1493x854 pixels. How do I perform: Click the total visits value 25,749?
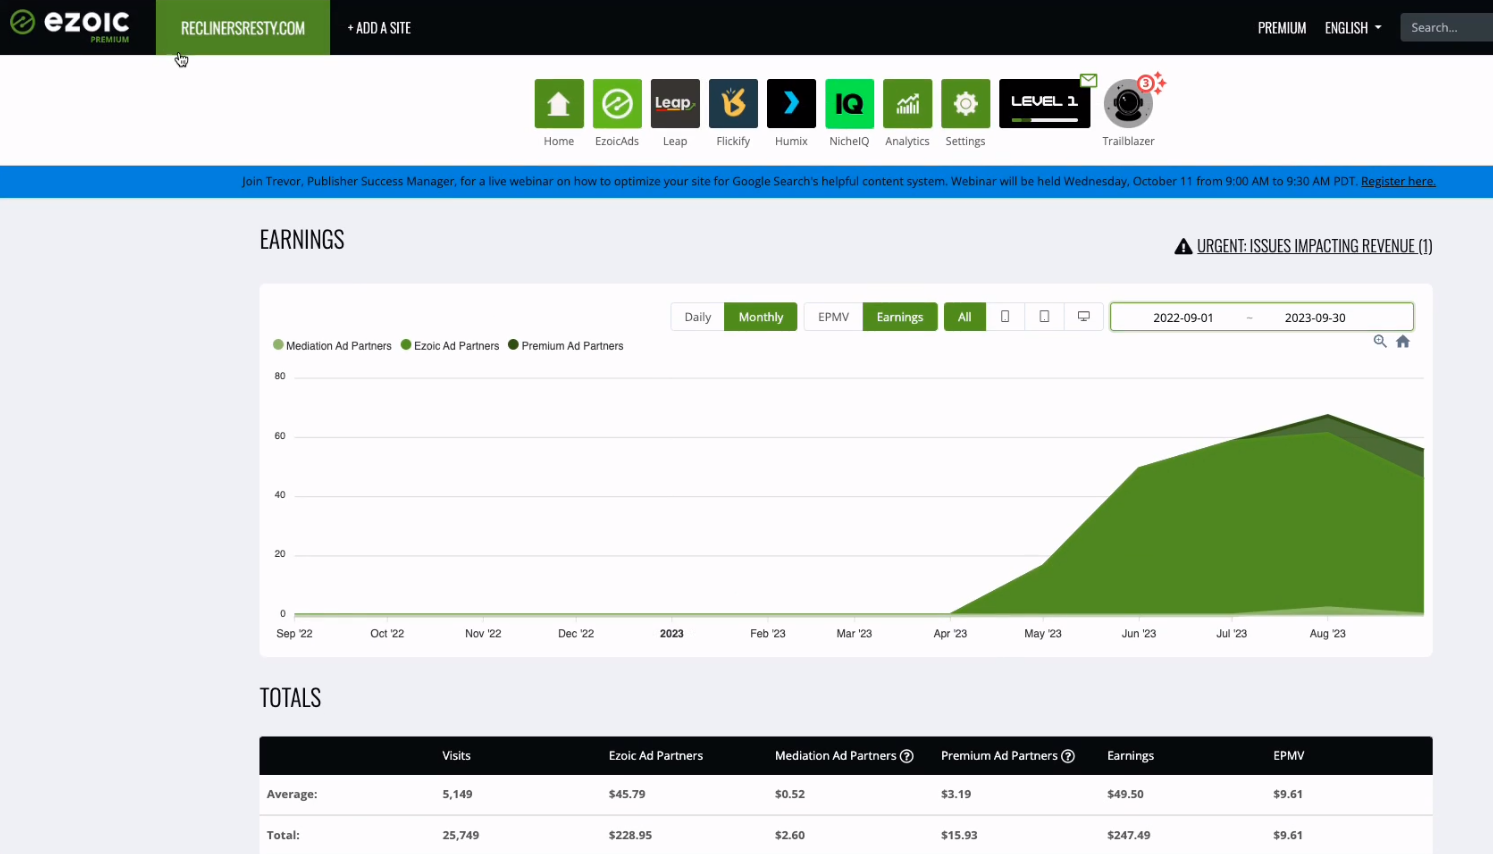[461, 835]
